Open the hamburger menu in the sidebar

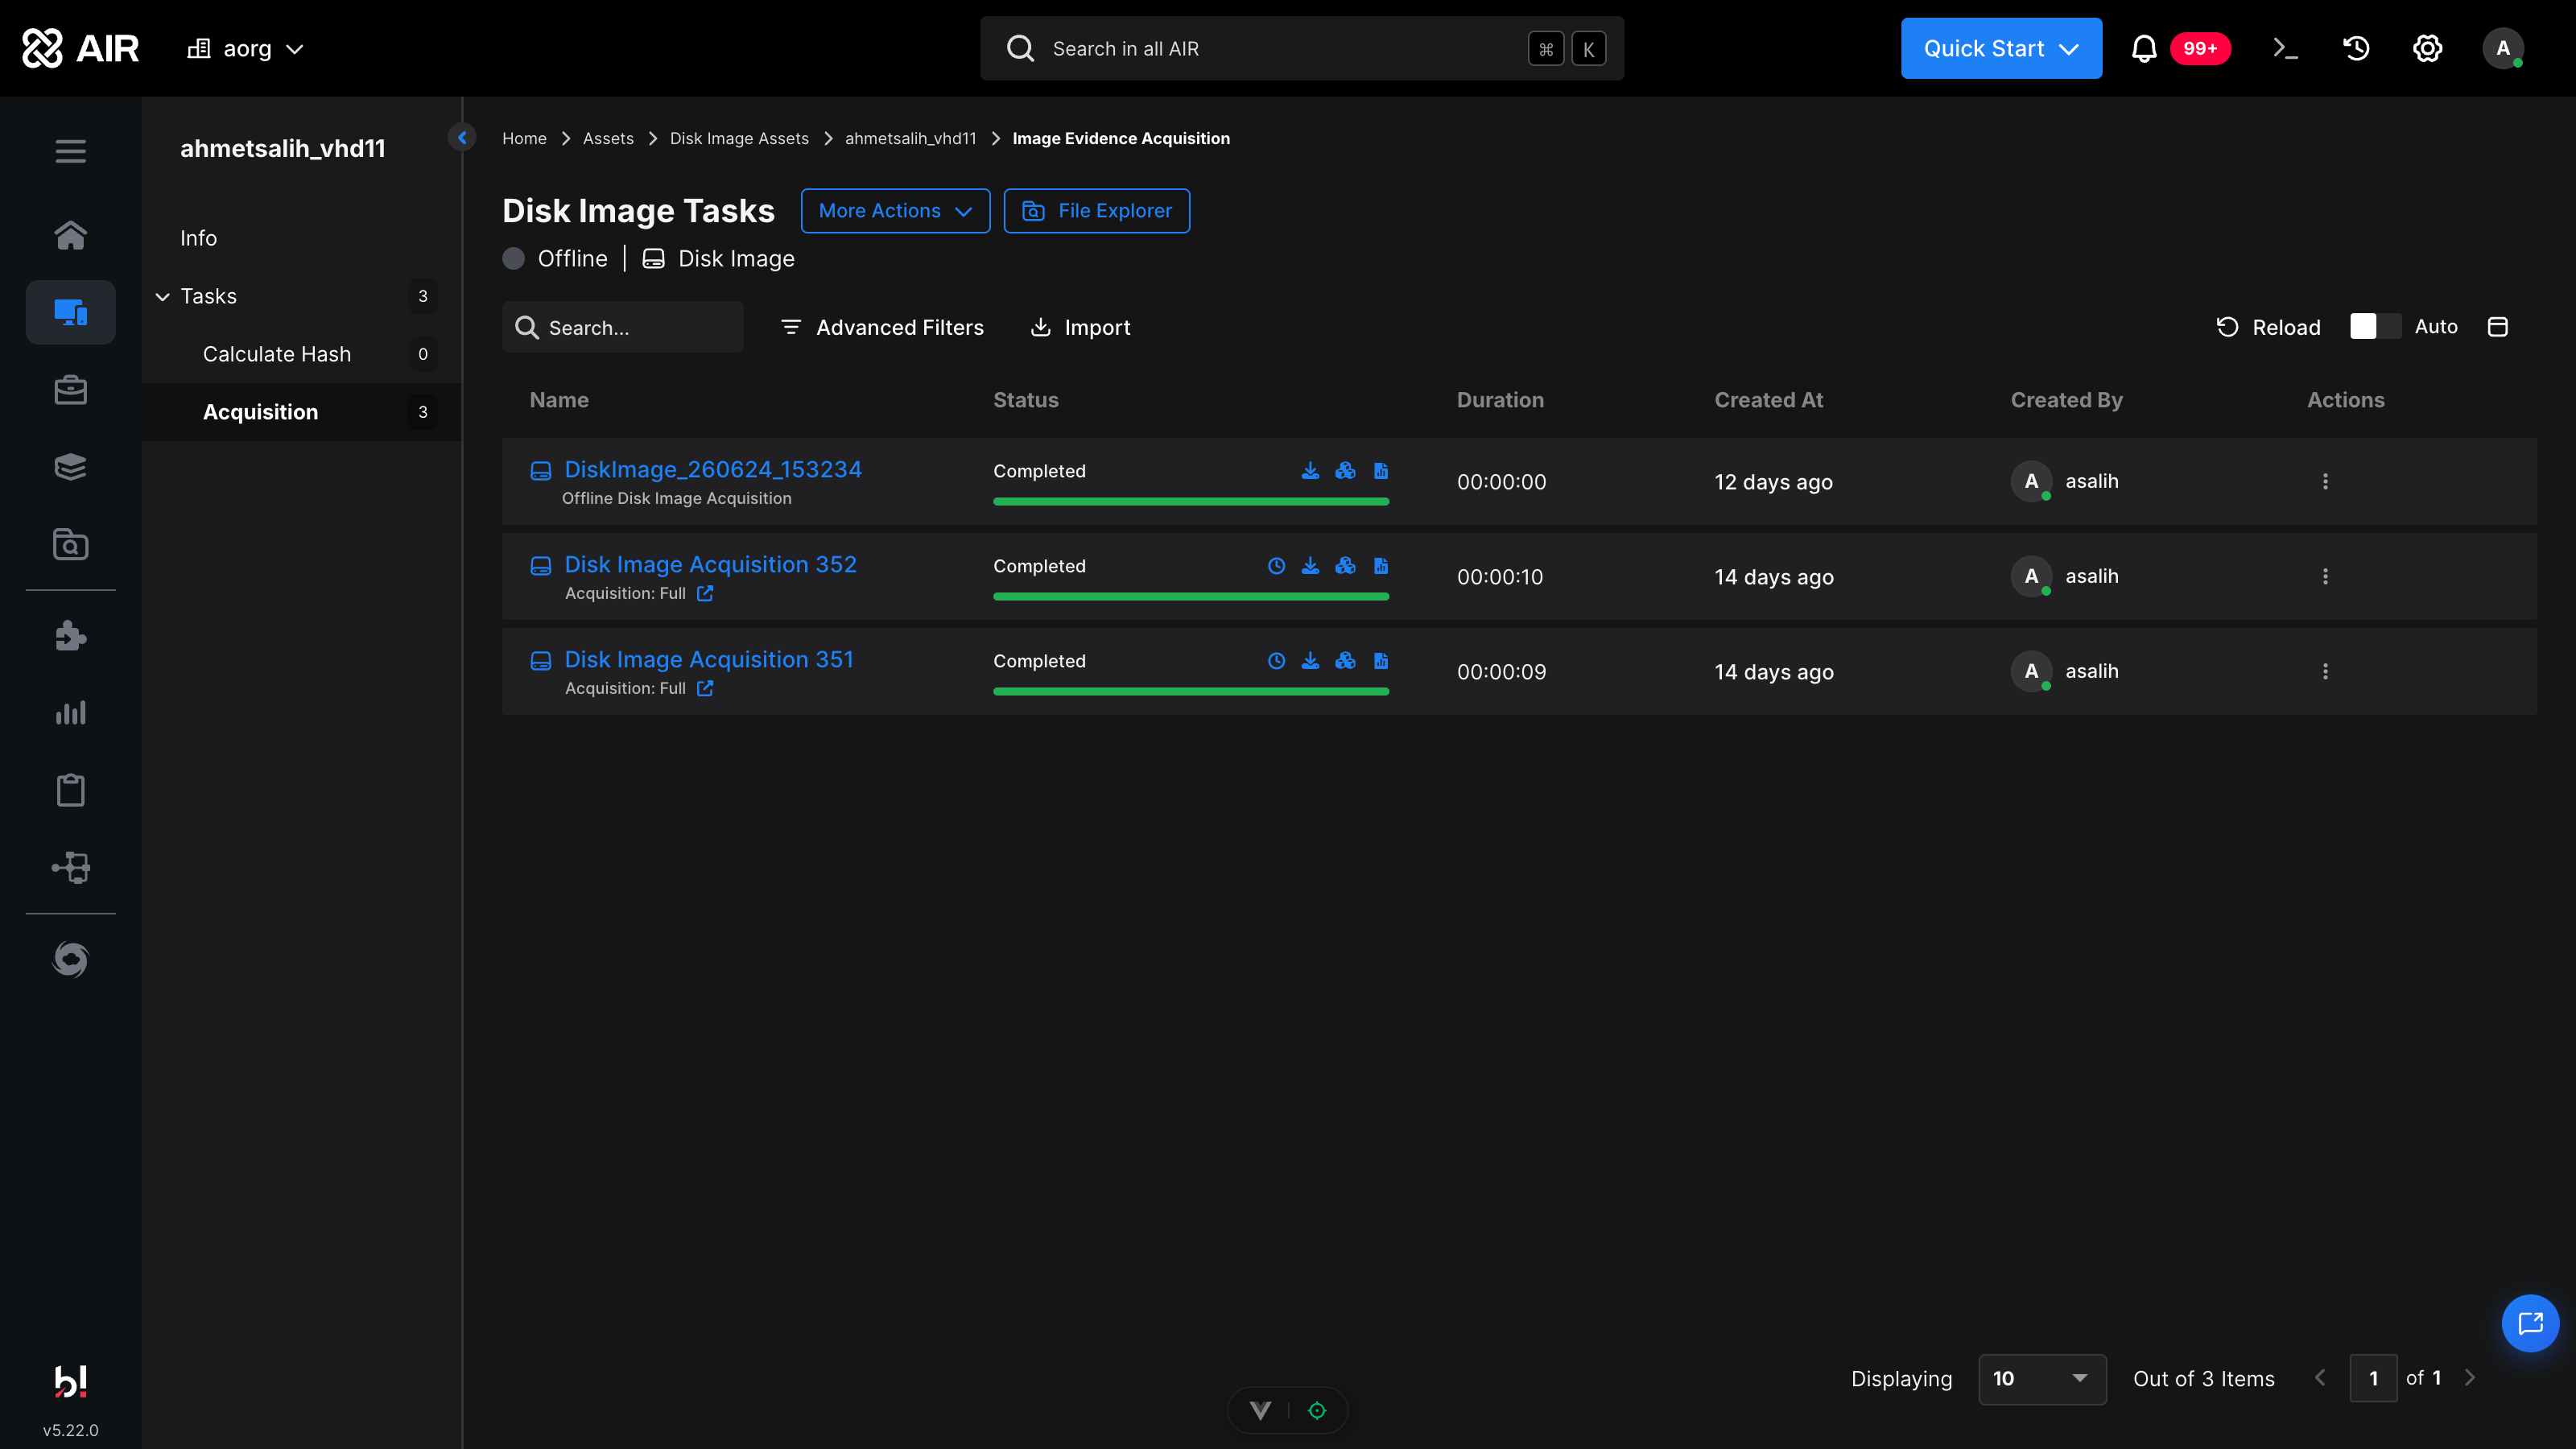pos(70,151)
